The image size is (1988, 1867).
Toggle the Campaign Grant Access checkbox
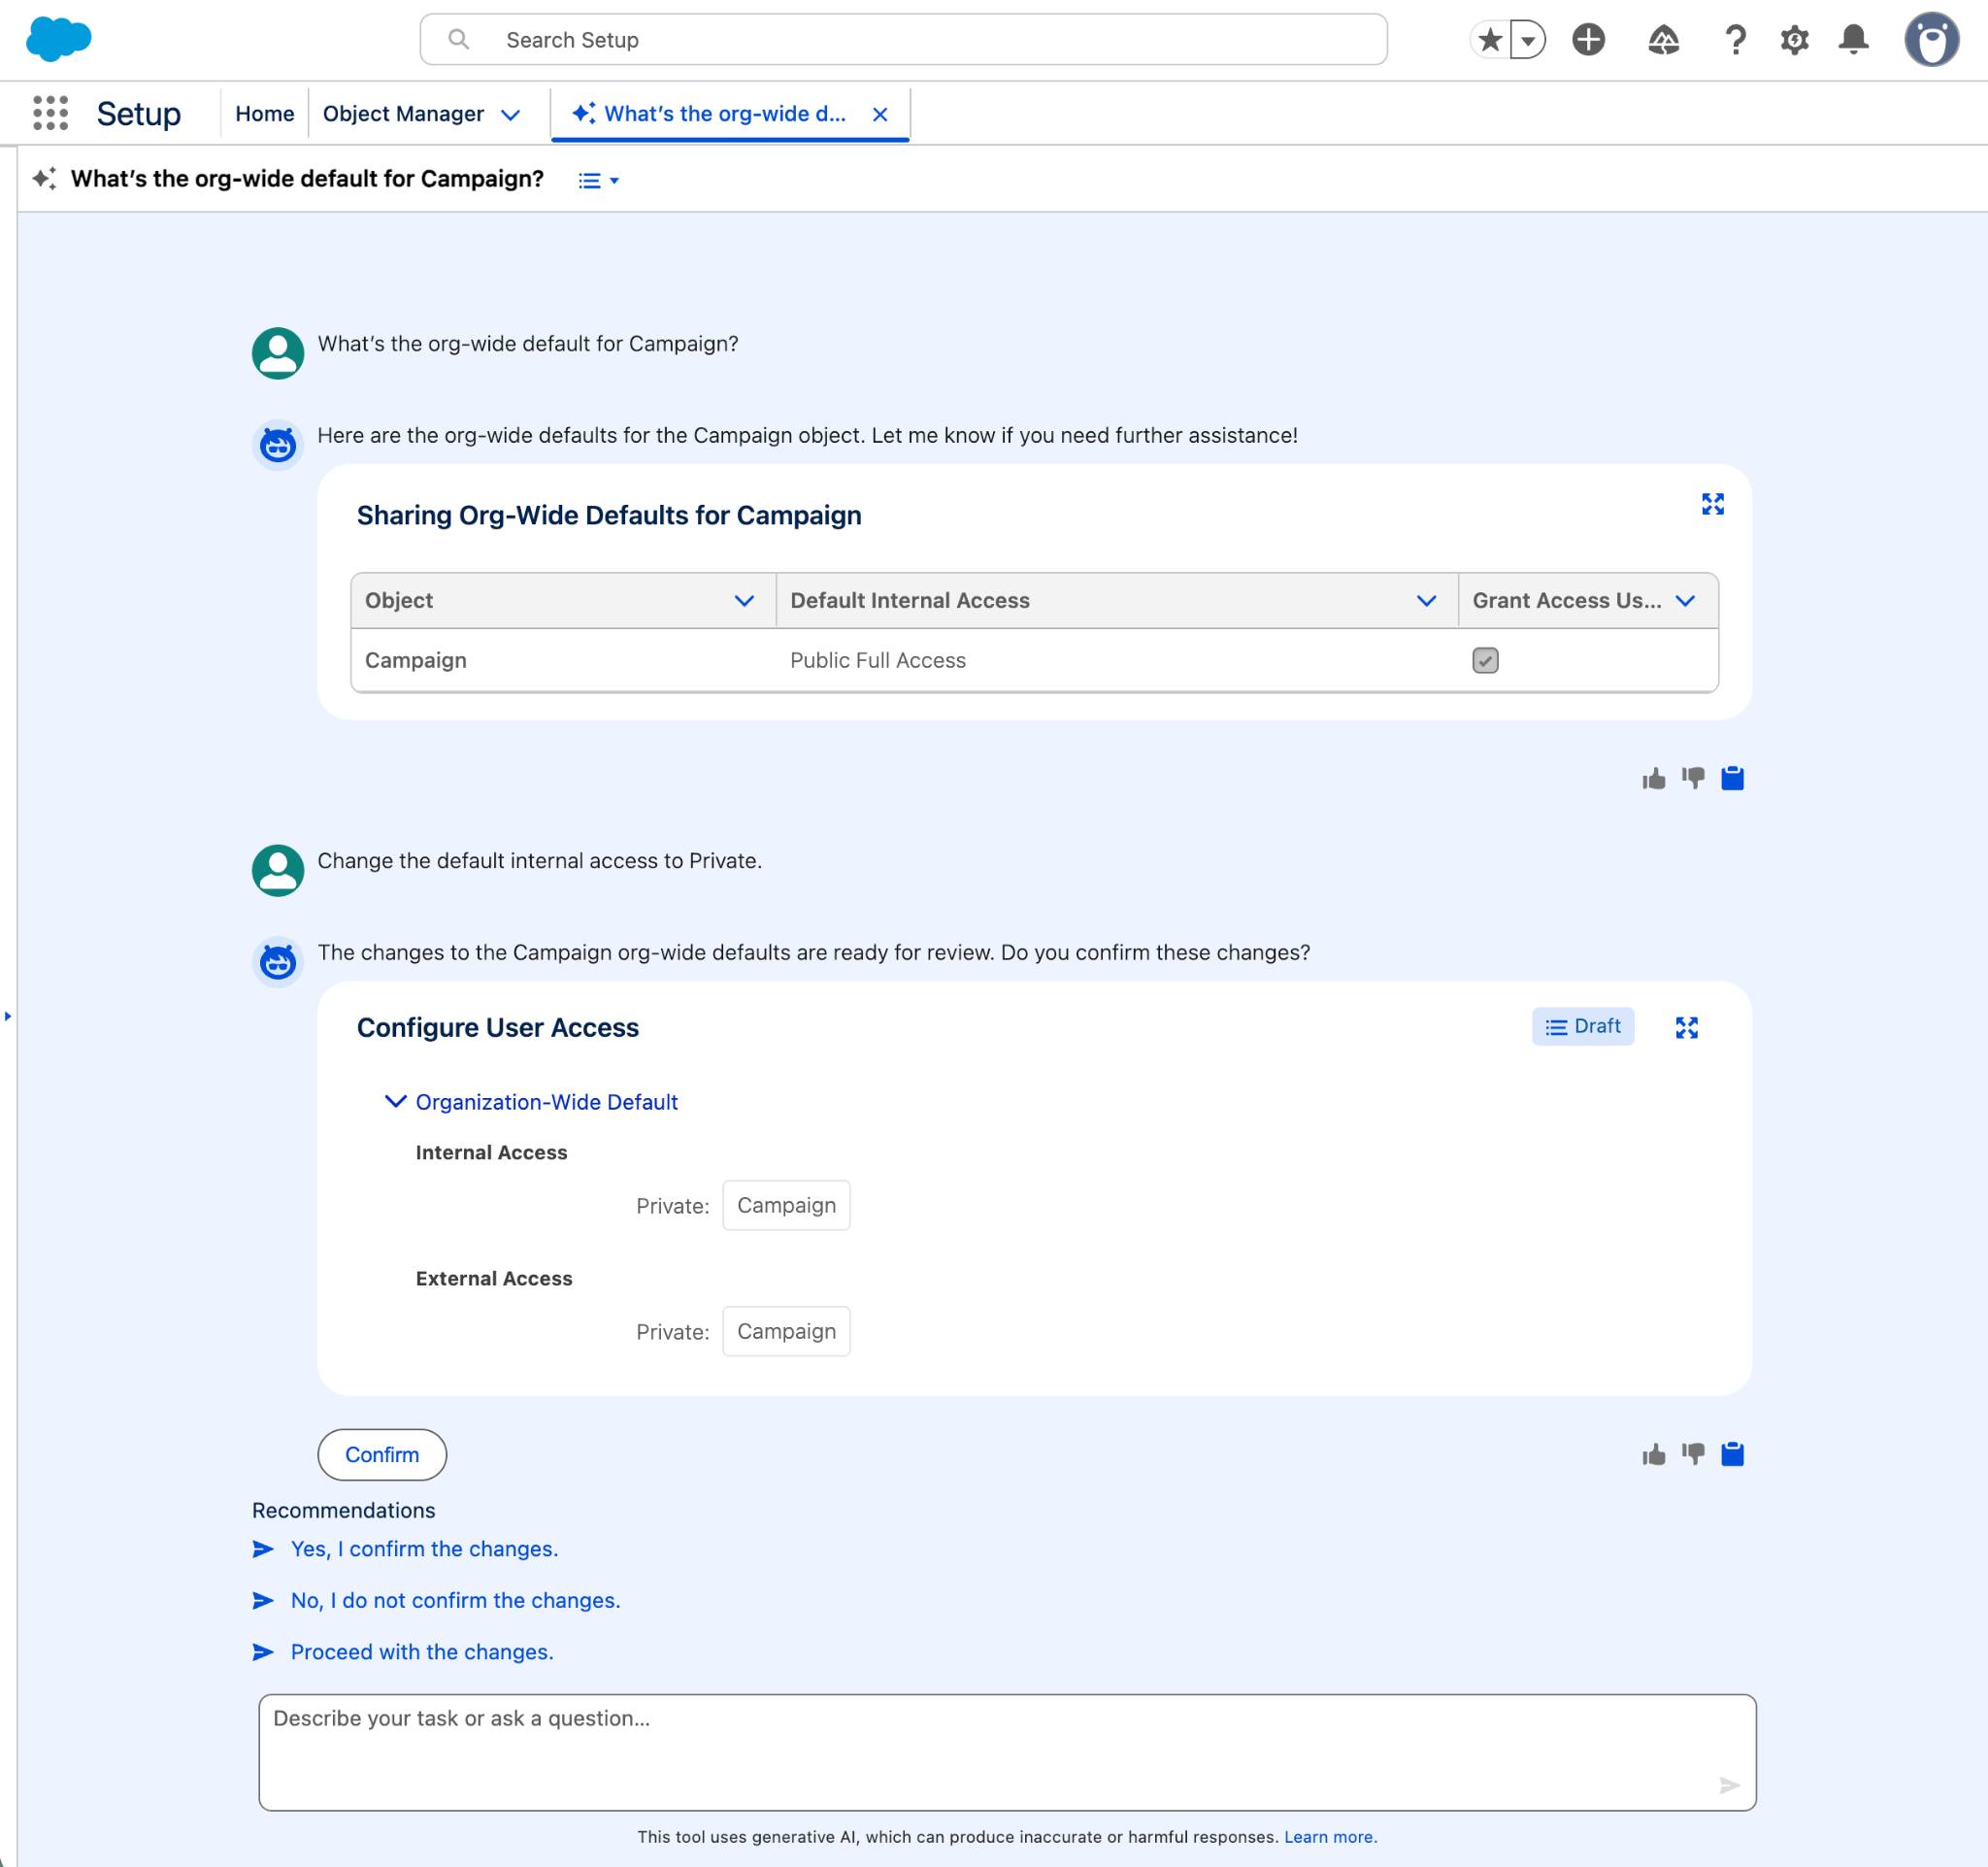click(x=1485, y=660)
